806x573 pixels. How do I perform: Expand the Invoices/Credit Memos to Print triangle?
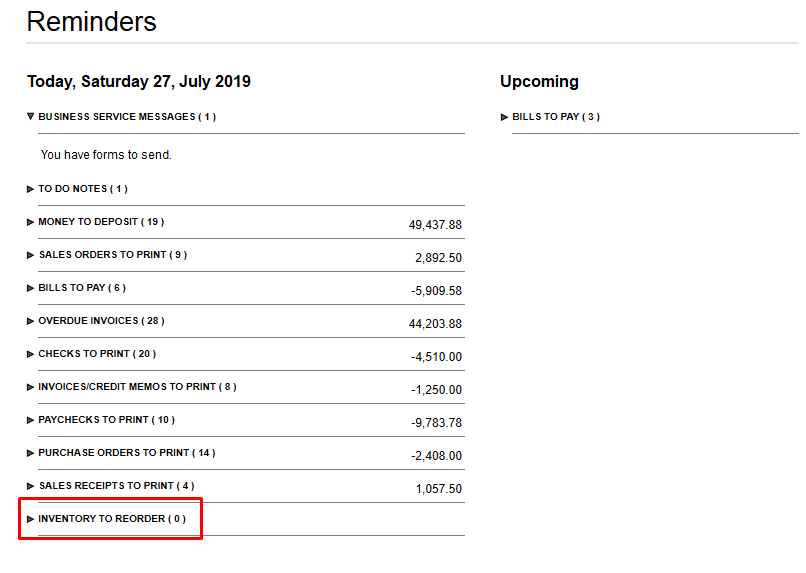pos(31,387)
